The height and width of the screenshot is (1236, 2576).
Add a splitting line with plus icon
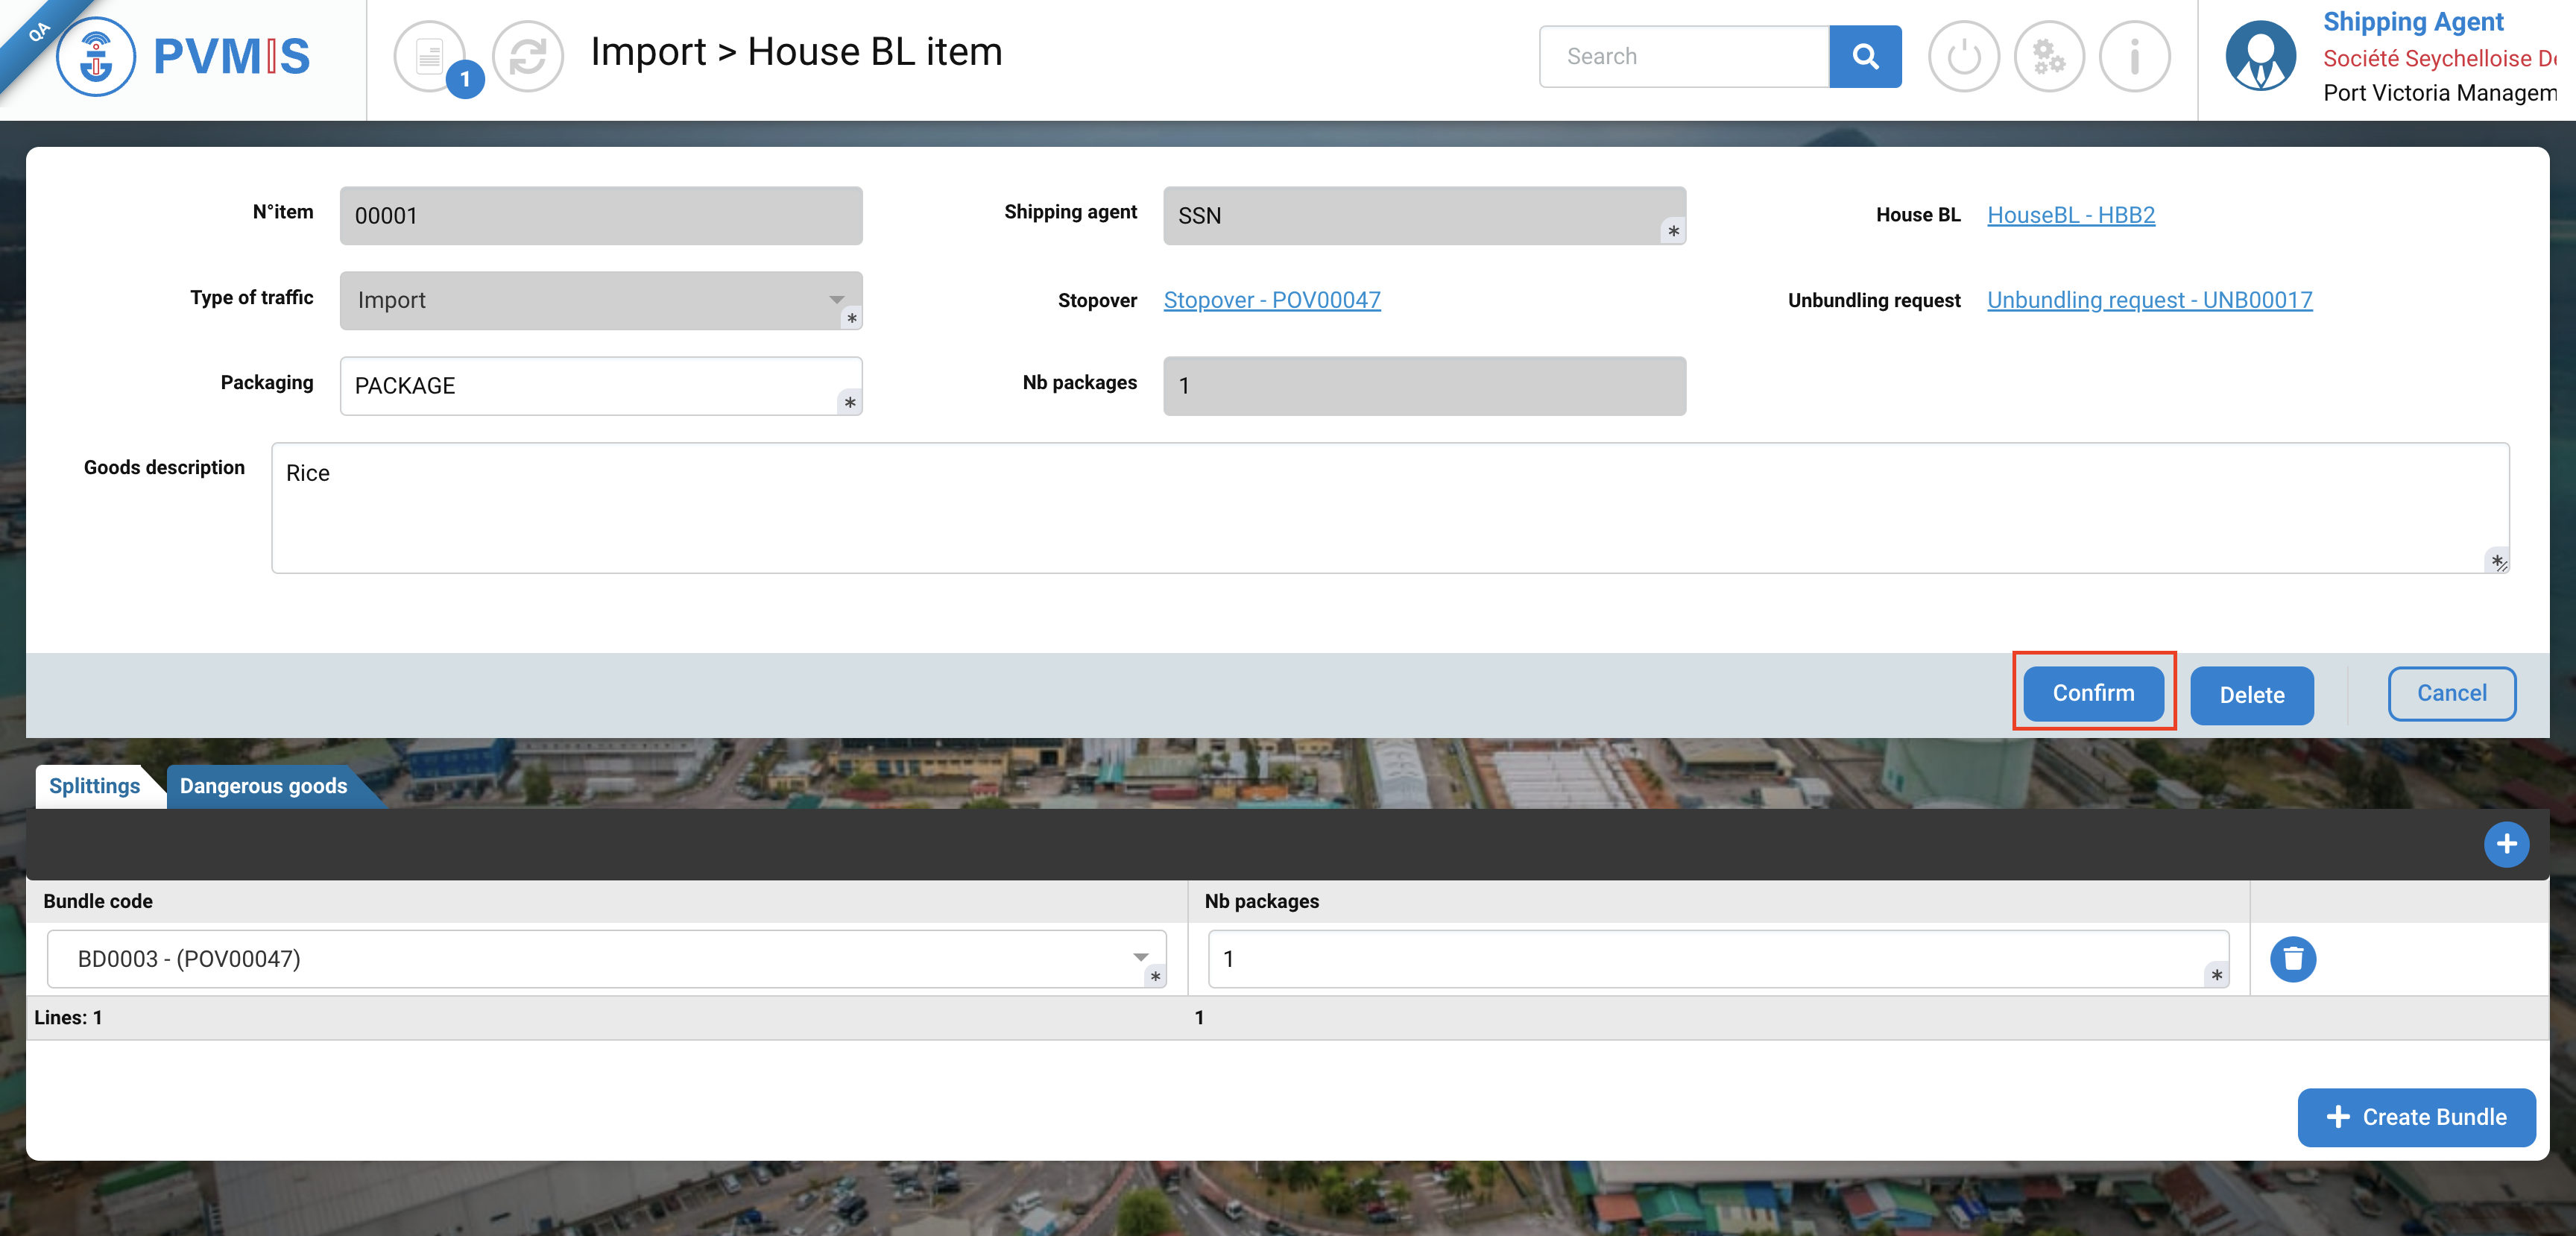[x=2505, y=844]
